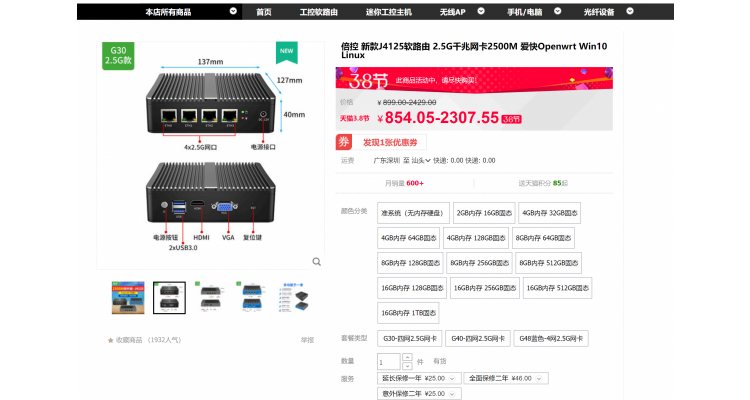Choose 8GB内存 256GB固态 option

[479, 263]
